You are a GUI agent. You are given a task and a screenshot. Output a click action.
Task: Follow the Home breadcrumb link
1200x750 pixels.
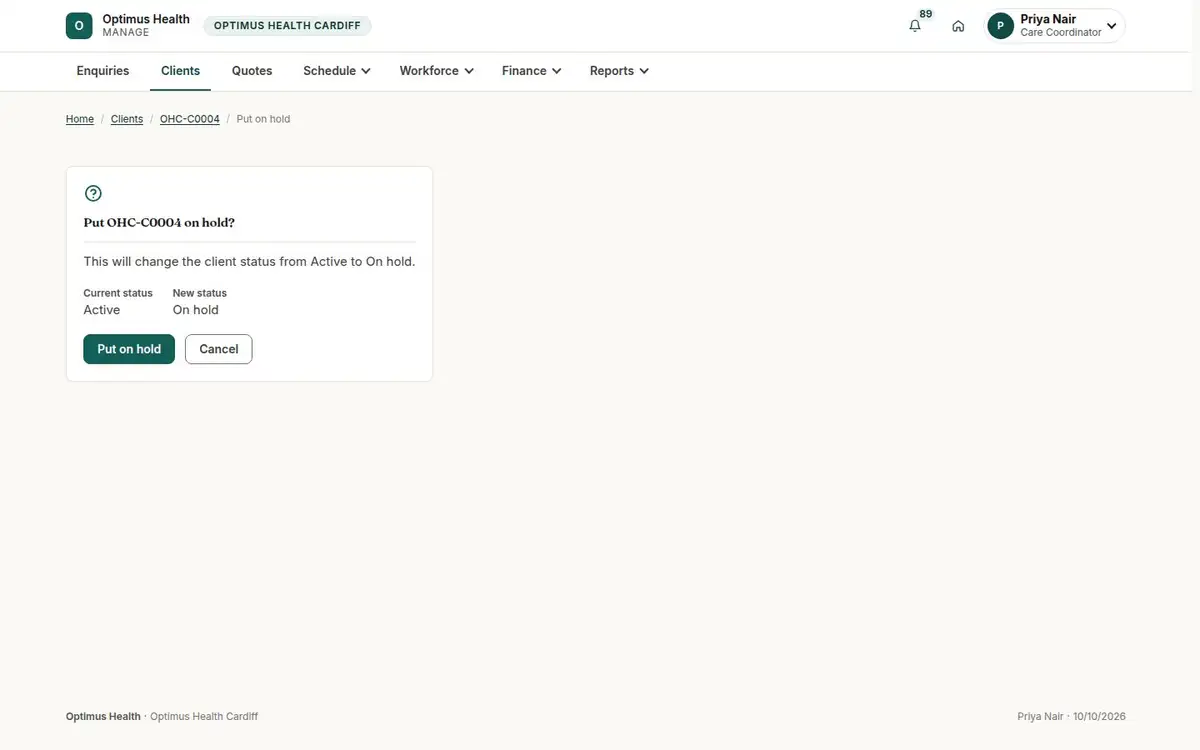point(80,119)
